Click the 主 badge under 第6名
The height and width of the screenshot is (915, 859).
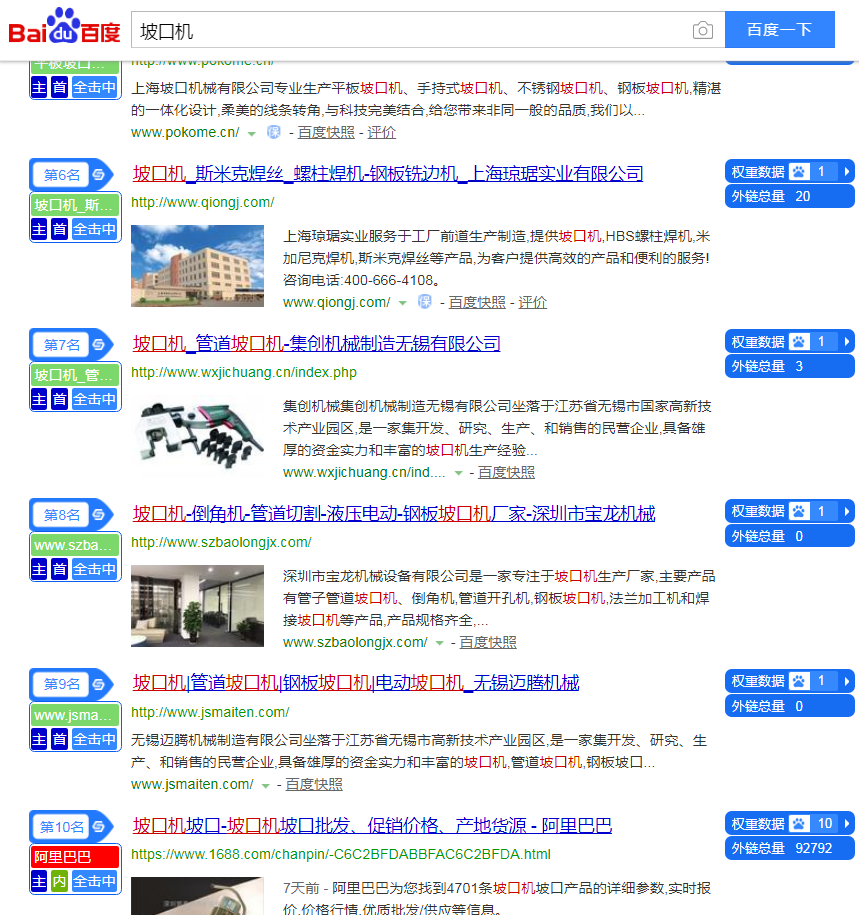tap(39, 229)
